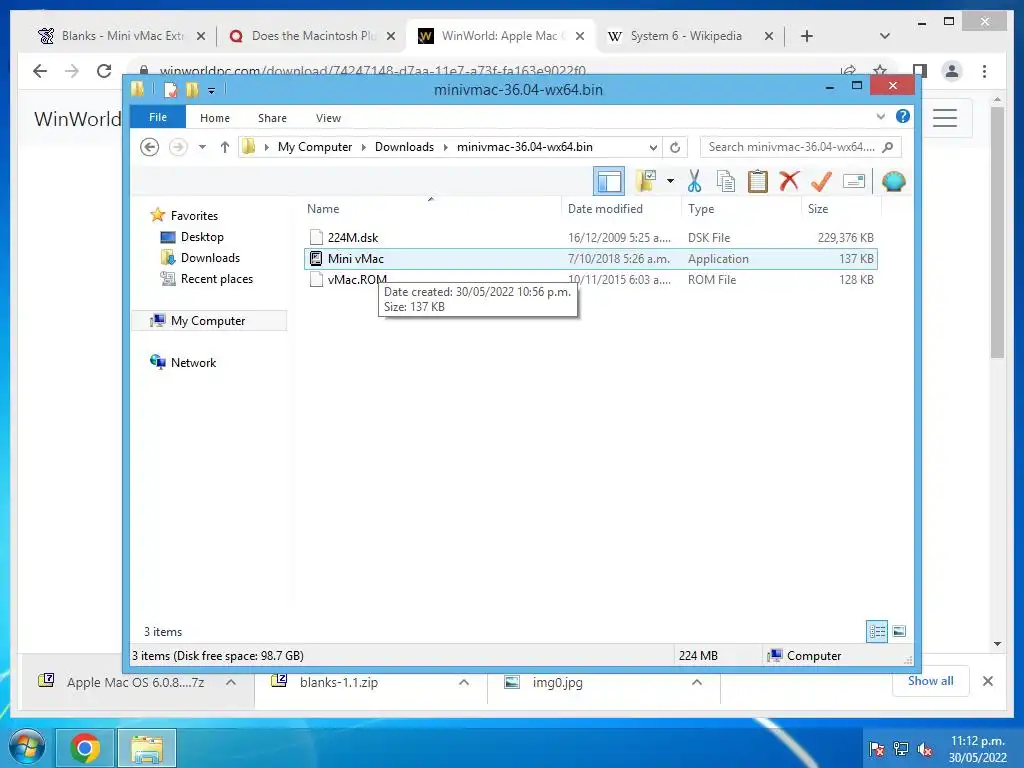Open the Share ribbon tab
1024x768 pixels.
(x=272, y=118)
